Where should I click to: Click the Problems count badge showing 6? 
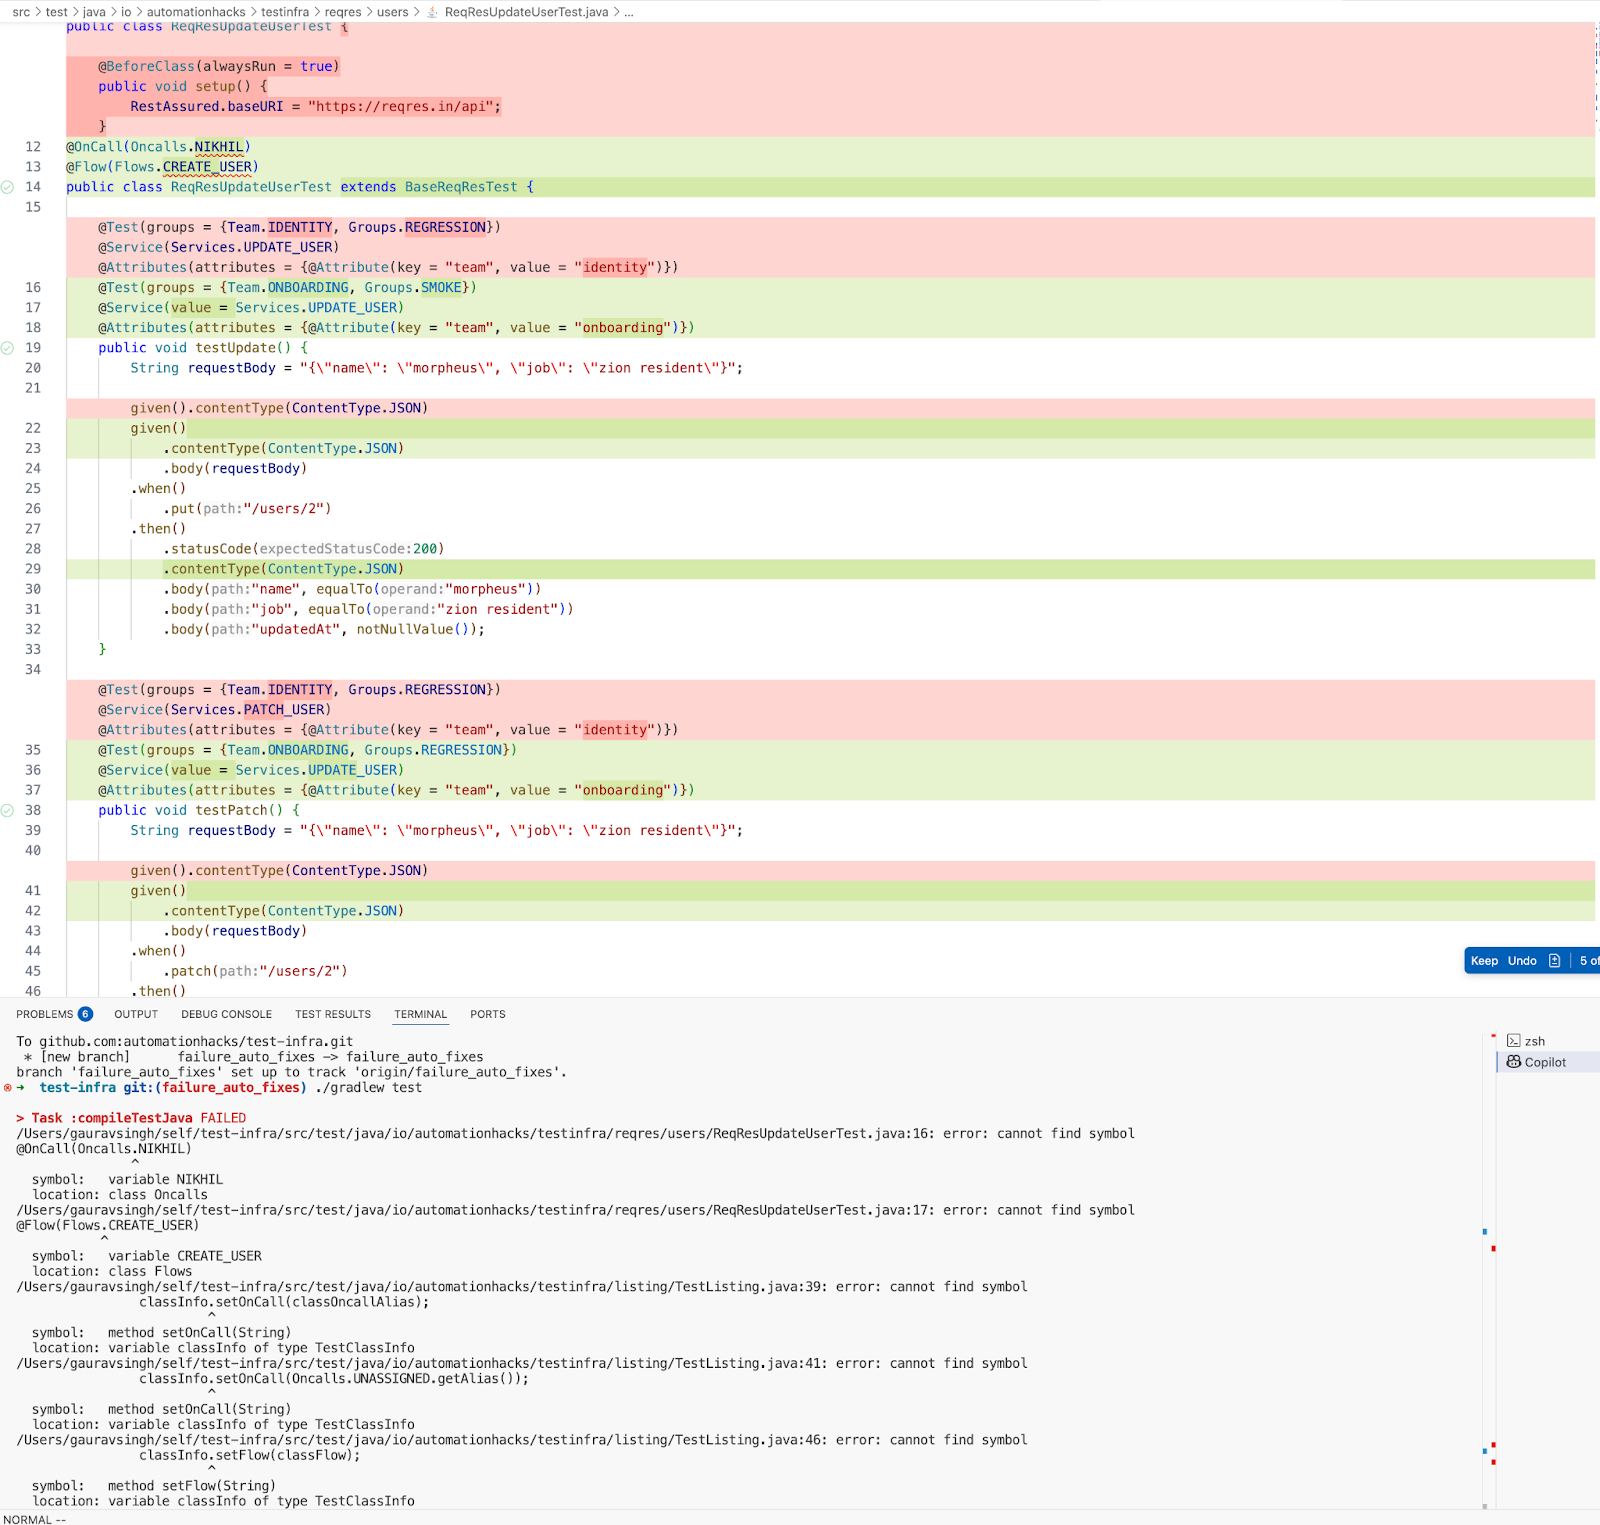tap(85, 1013)
